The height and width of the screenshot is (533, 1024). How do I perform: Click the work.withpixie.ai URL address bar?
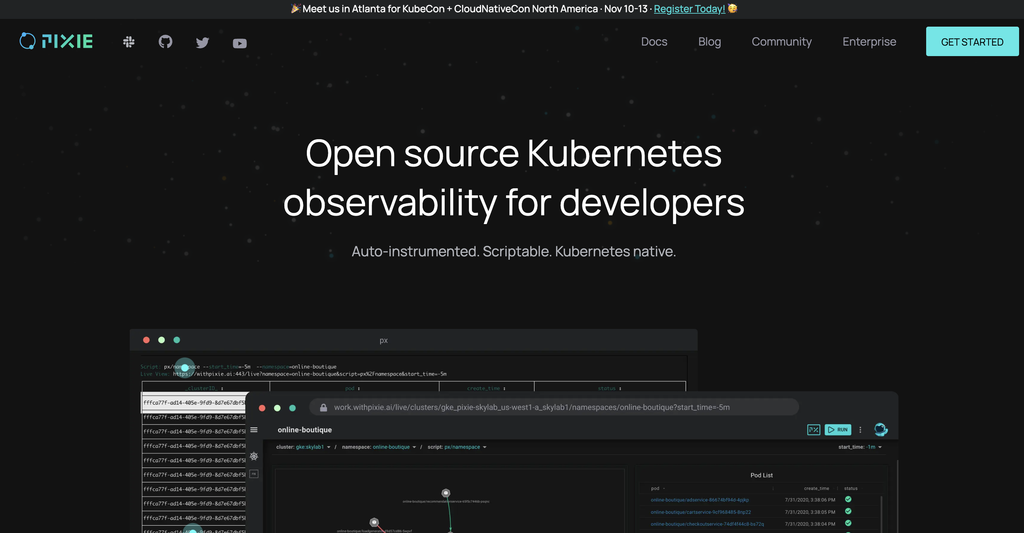tap(554, 407)
